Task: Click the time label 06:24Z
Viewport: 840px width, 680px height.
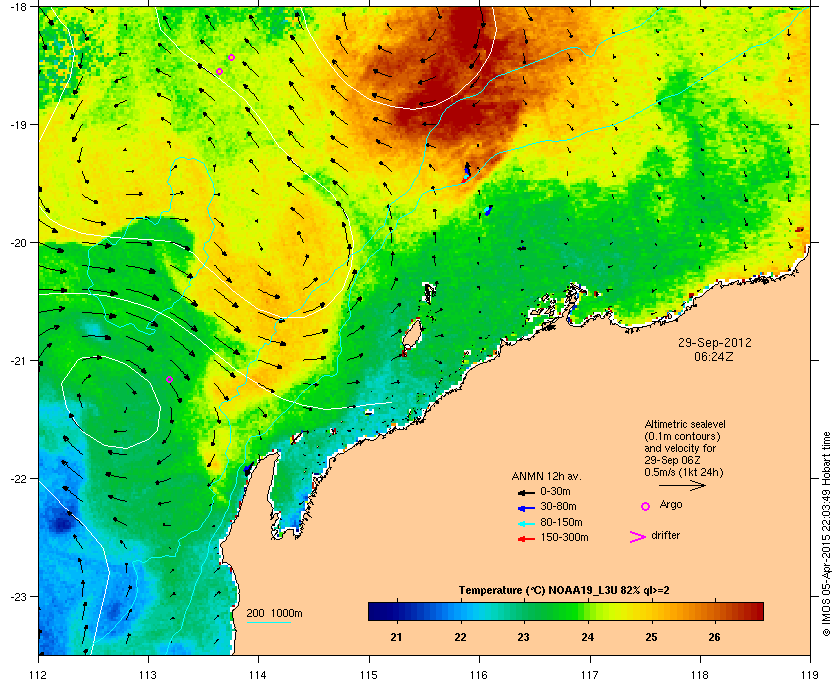Action: pyautogui.click(x=714, y=356)
